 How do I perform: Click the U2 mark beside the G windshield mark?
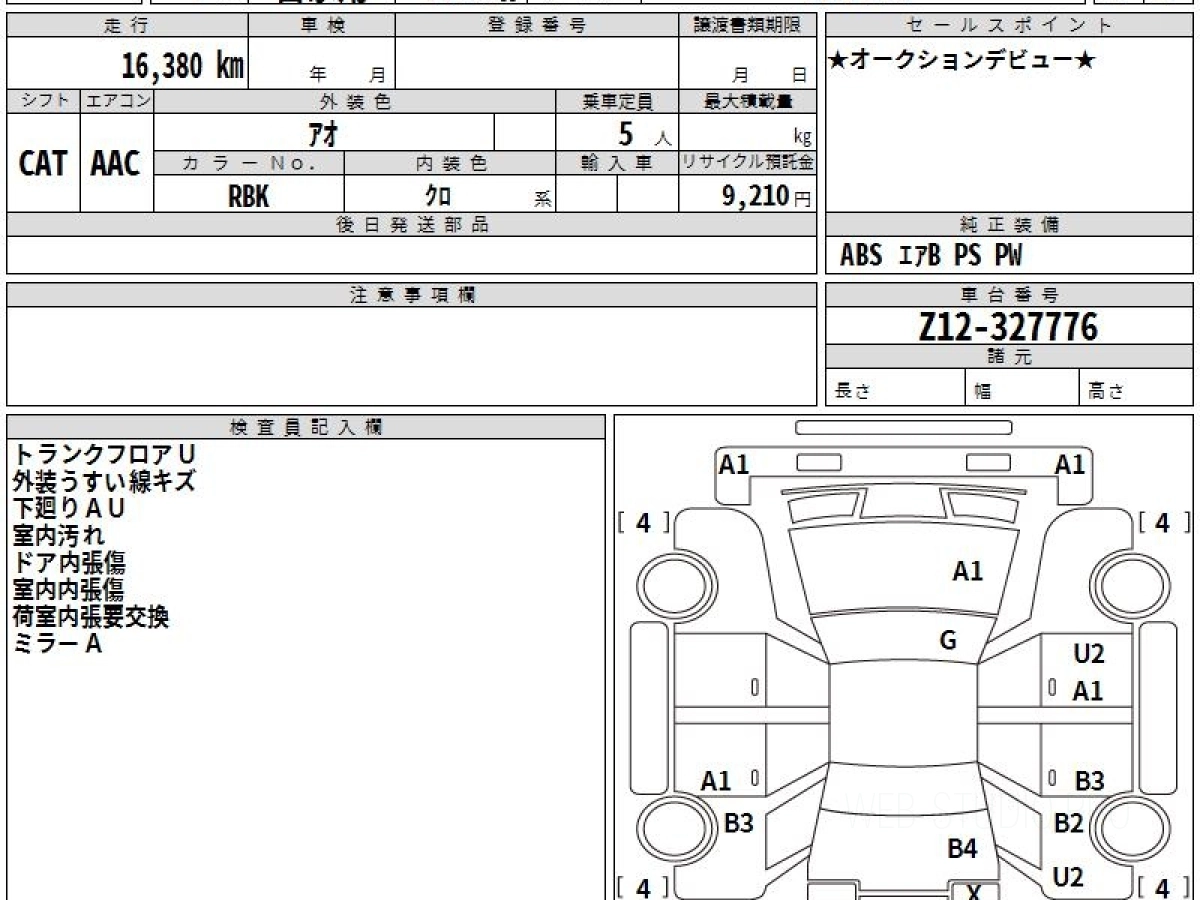tap(1088, 655)
